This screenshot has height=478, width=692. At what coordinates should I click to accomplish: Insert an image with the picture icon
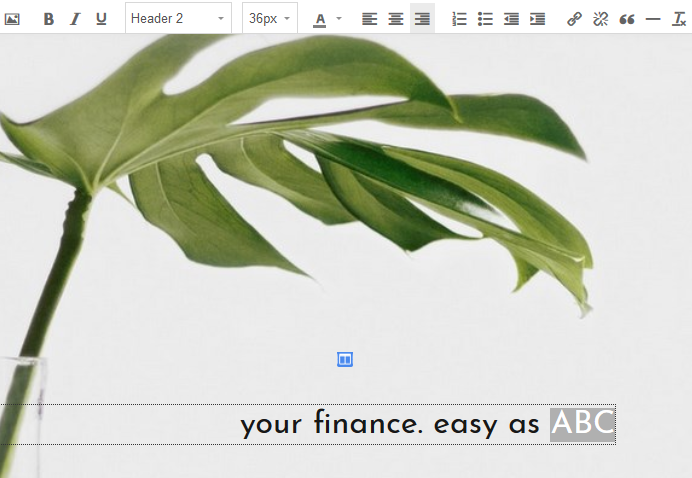tap(12, 19)
